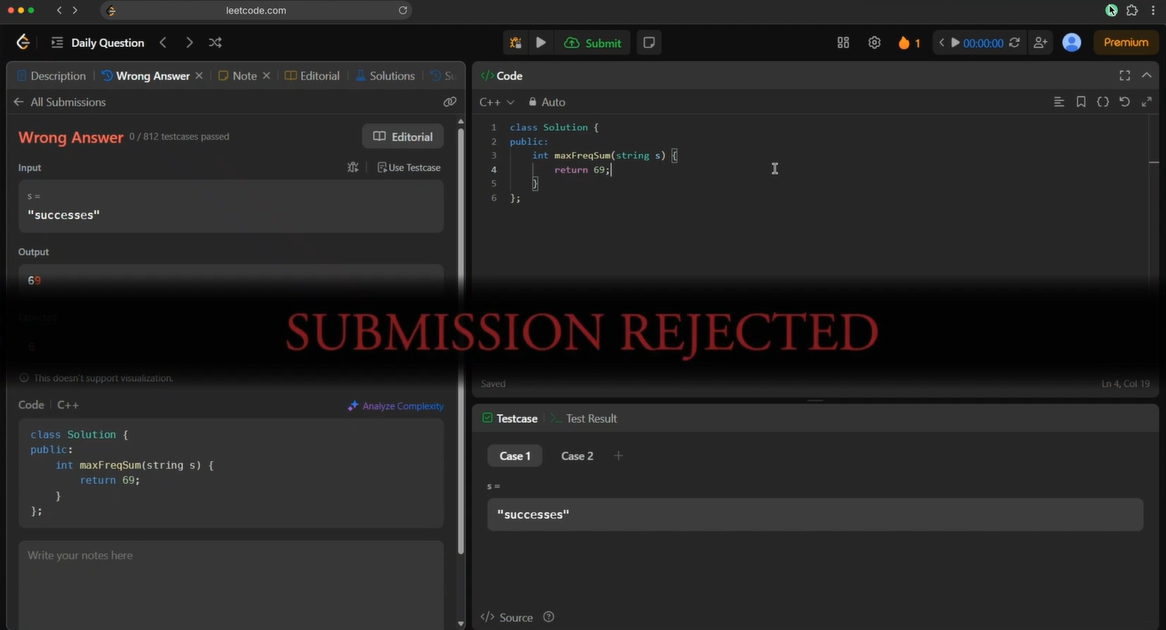Click Analyze Complexity link
The height and width of the screenshot is (630, 1166).
[395, 406]
